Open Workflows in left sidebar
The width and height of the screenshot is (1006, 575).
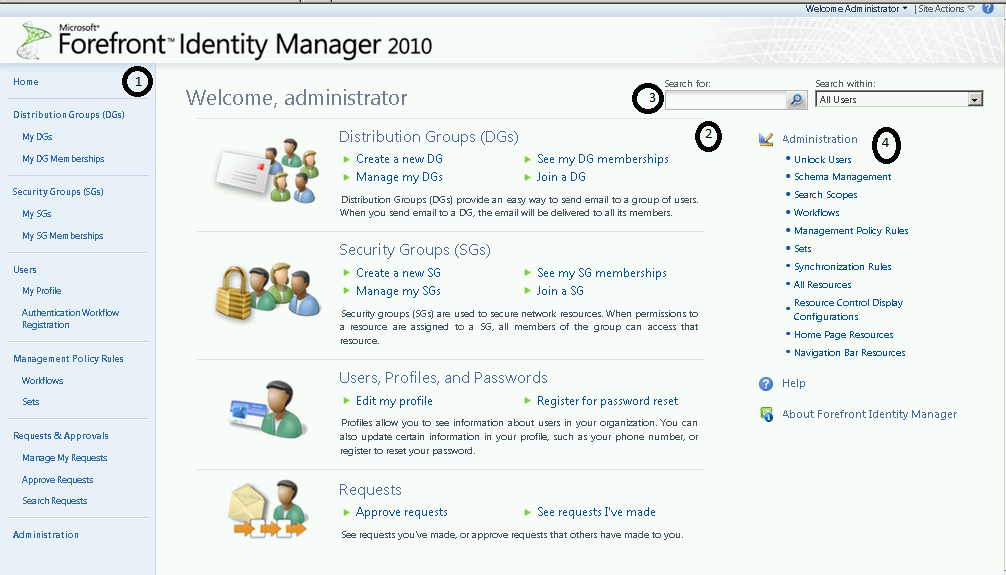click(x=42, y=381)
